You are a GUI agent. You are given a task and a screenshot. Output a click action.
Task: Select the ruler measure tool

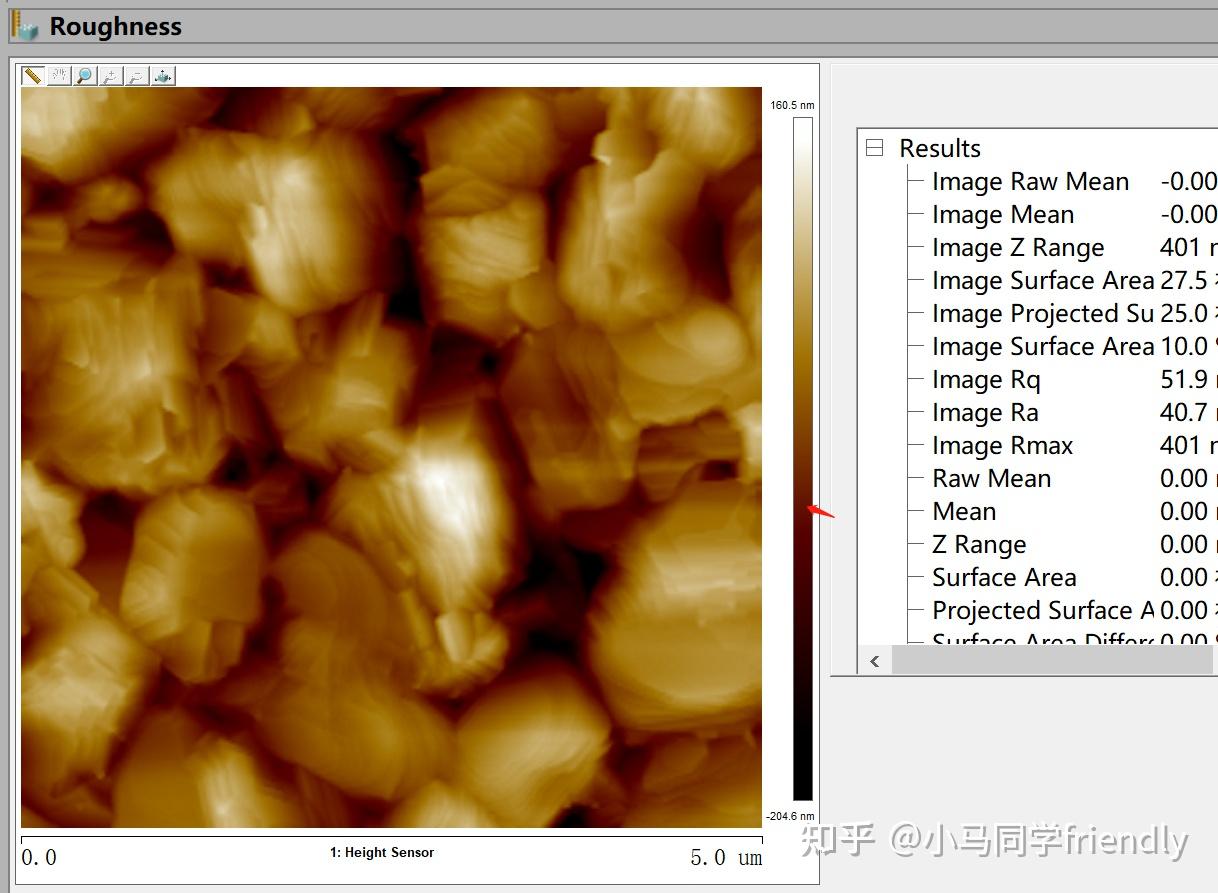[x=33, y=75]
